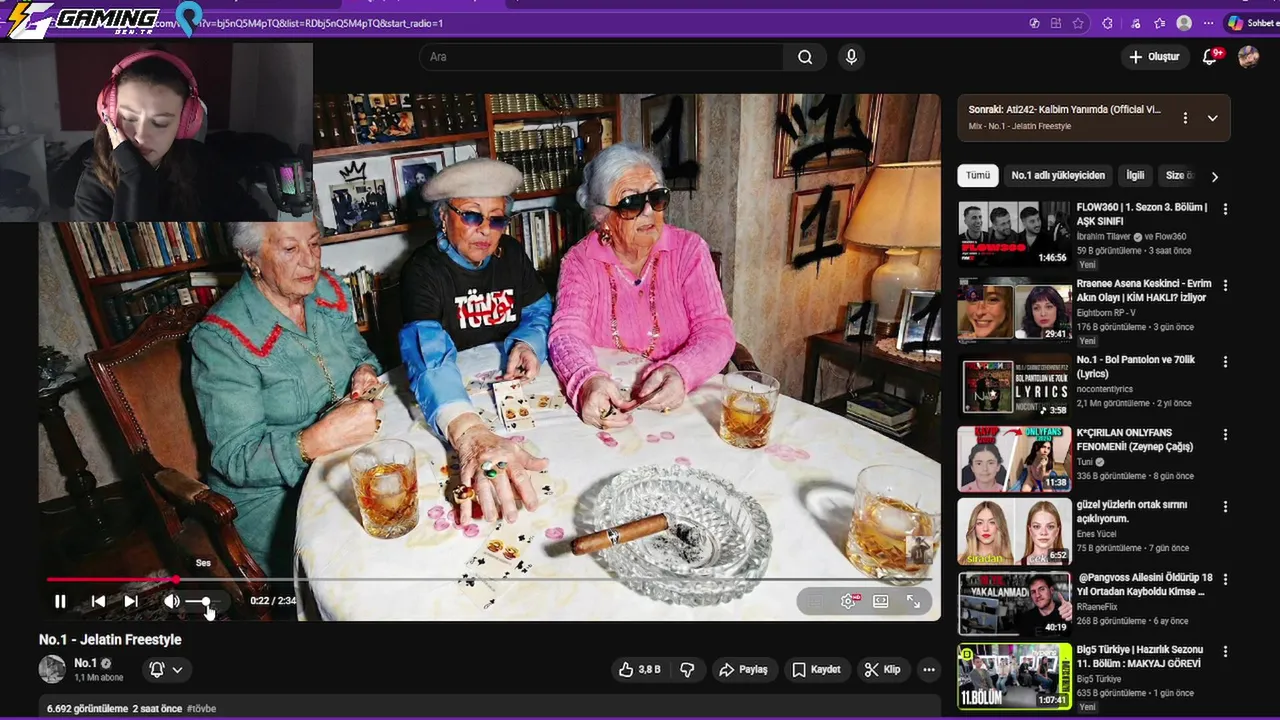This screenshot has width=1280, height=720.
Task: Open the browser media control music icon
Action: [x=1136, y=23]
